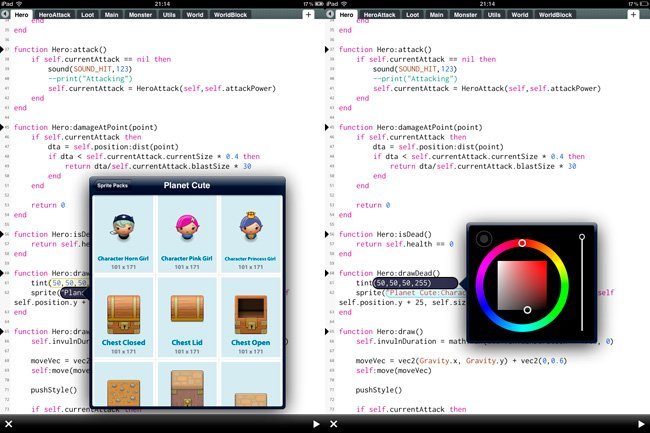Run the project with the left play icon
Image resolution: width=650 pixels, height=433 pixels.
click(x=316, y=424)
